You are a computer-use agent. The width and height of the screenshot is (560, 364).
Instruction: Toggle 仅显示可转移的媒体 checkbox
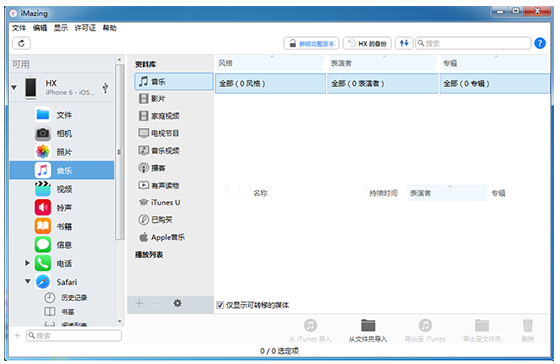point(220,305)
